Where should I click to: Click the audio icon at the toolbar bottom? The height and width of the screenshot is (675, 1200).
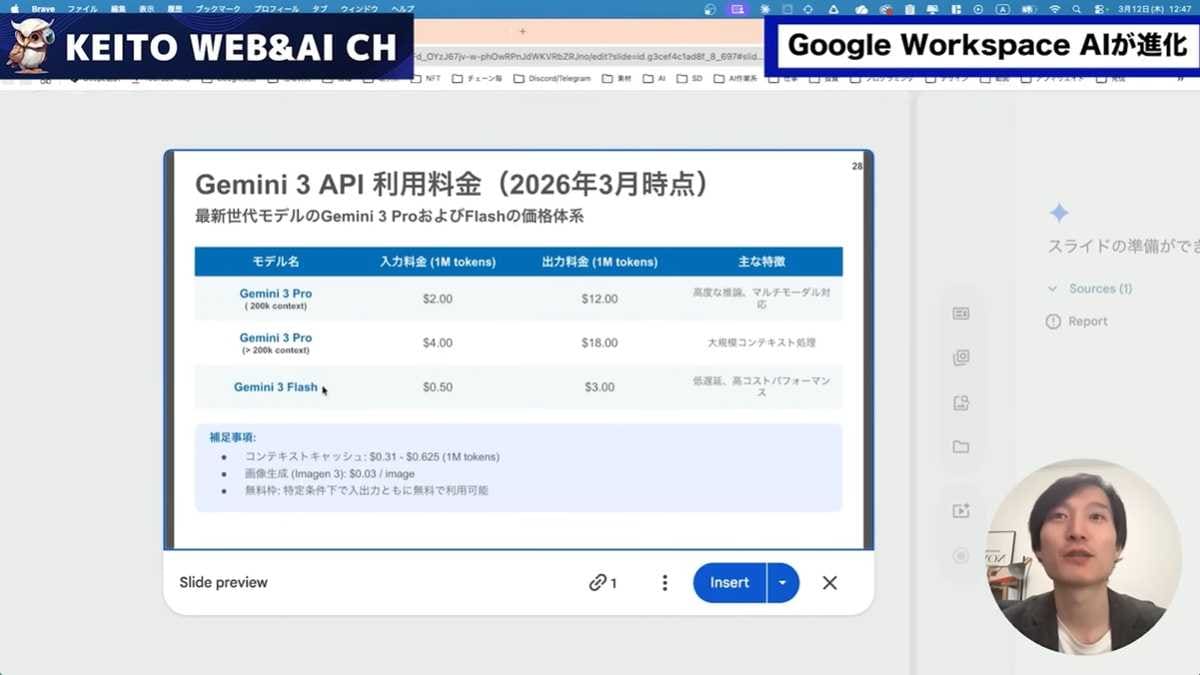coord(961,555)
